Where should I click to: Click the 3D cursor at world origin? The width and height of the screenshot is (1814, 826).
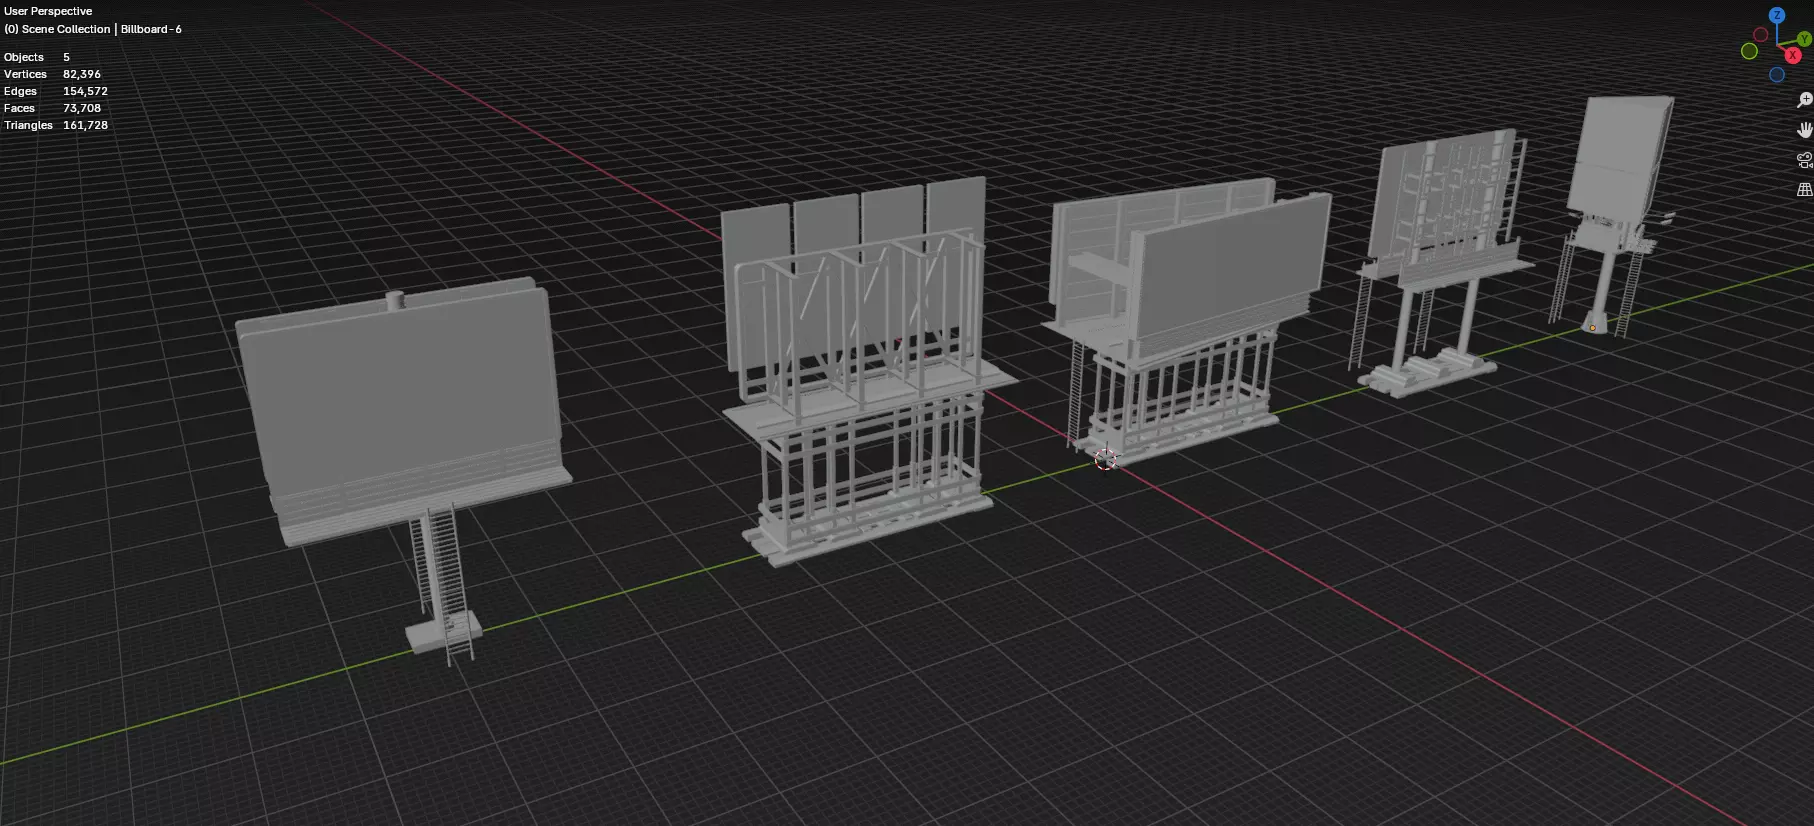(1105, 459)
